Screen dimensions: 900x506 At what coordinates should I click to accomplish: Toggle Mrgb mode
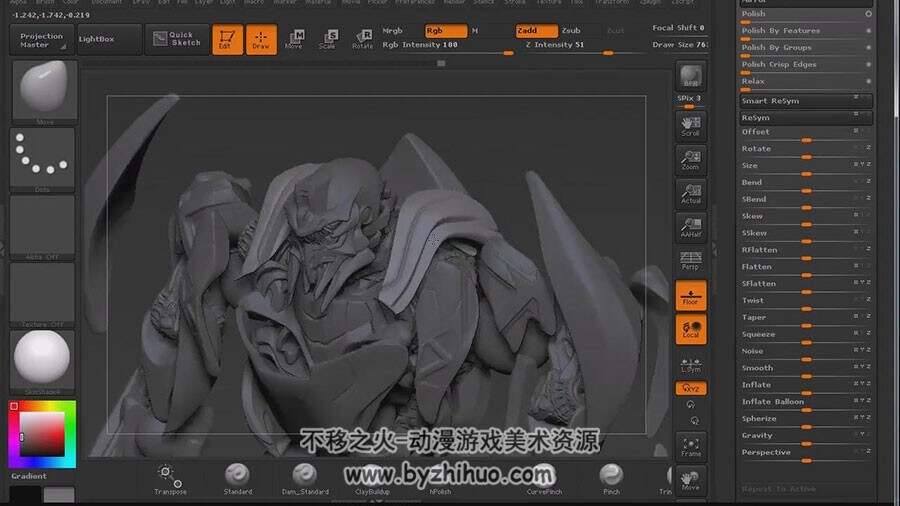(x=393, y=30)
